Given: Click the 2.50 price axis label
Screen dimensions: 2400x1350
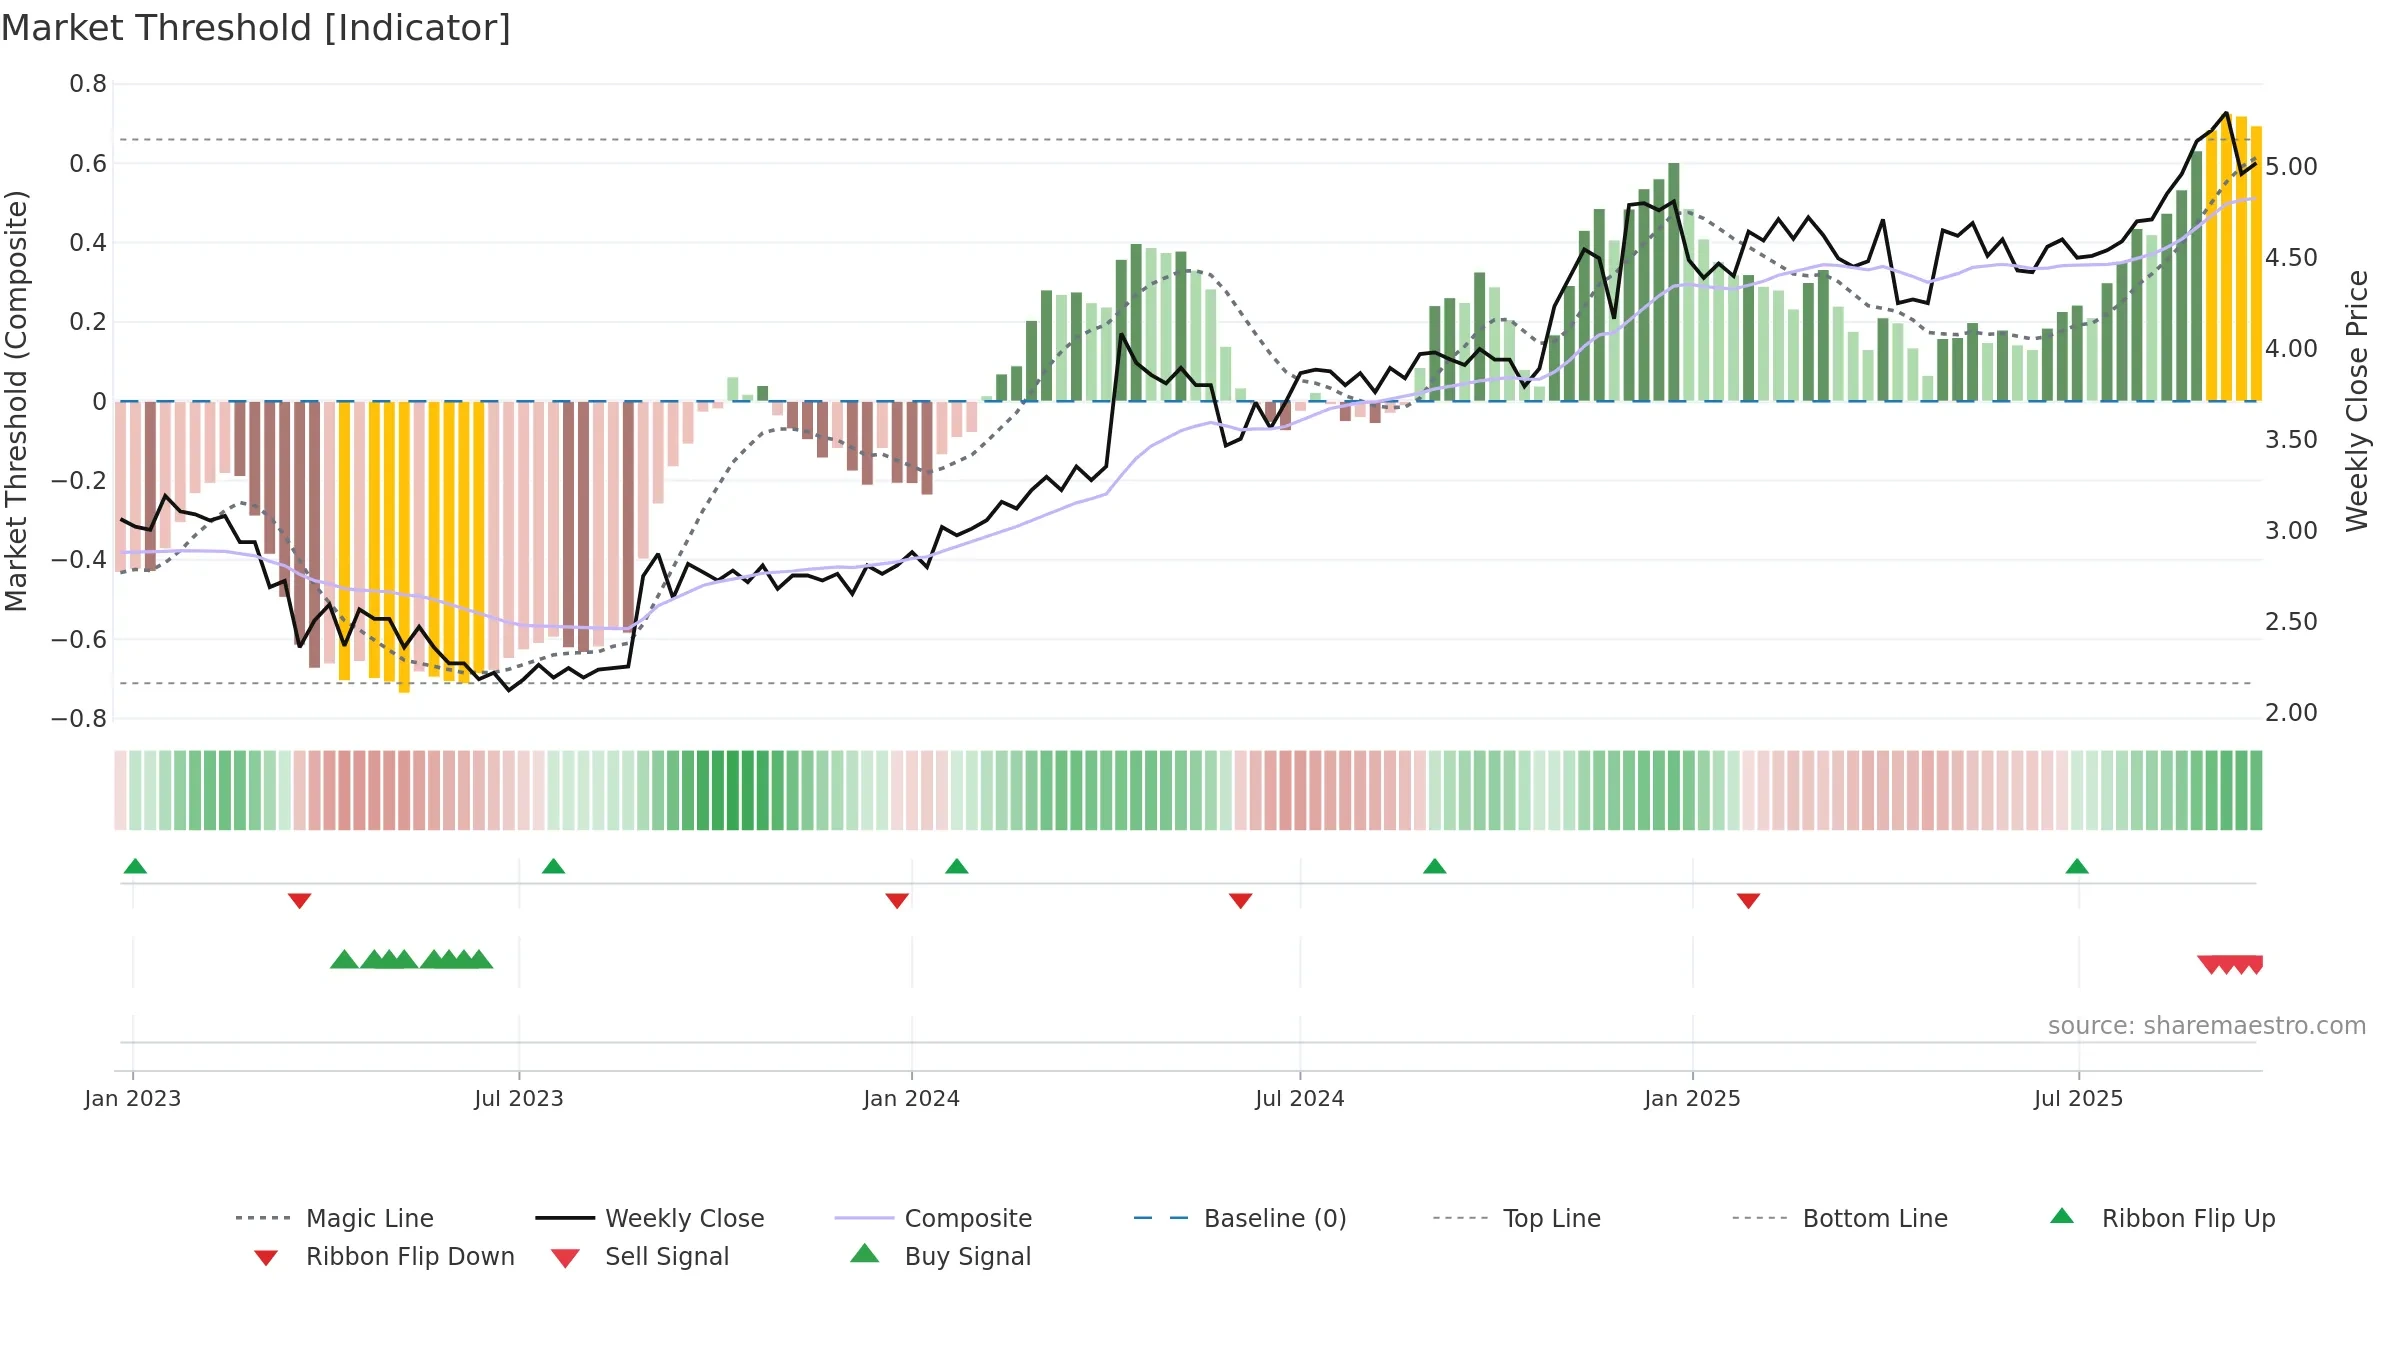Looking at the screenshot, I should tap(2291, 622).
